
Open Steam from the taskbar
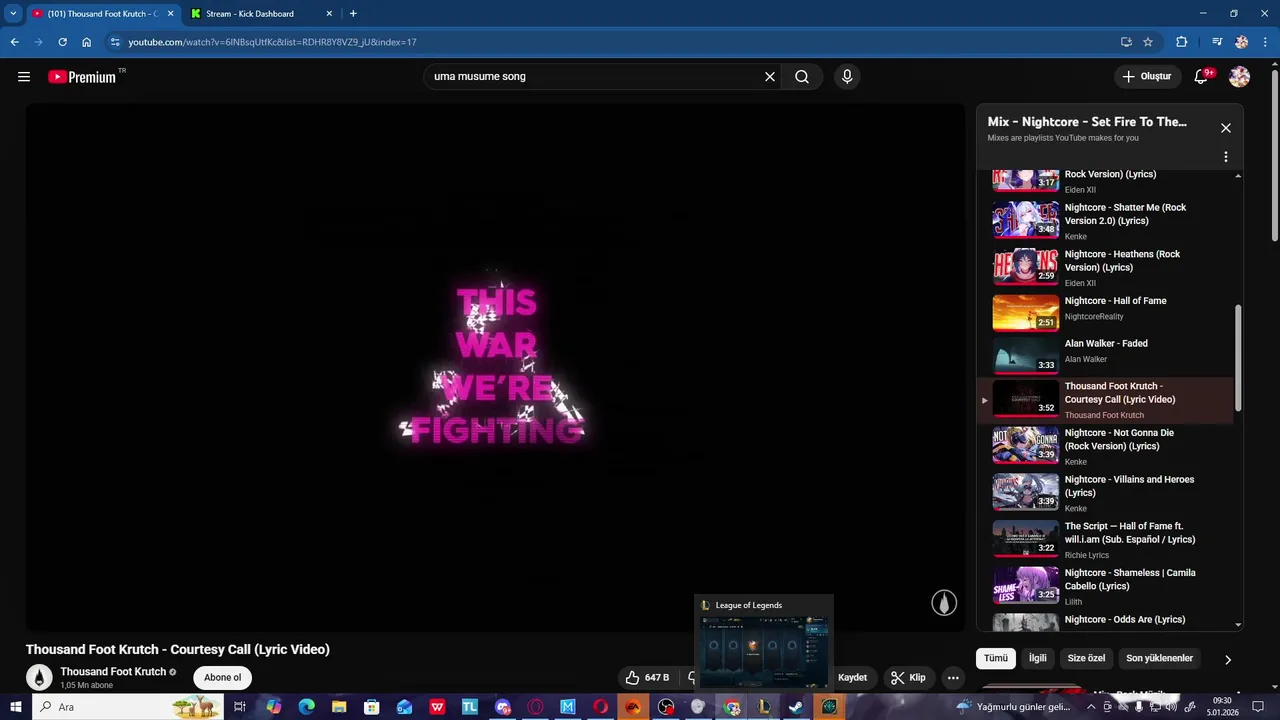pos(796,707)
